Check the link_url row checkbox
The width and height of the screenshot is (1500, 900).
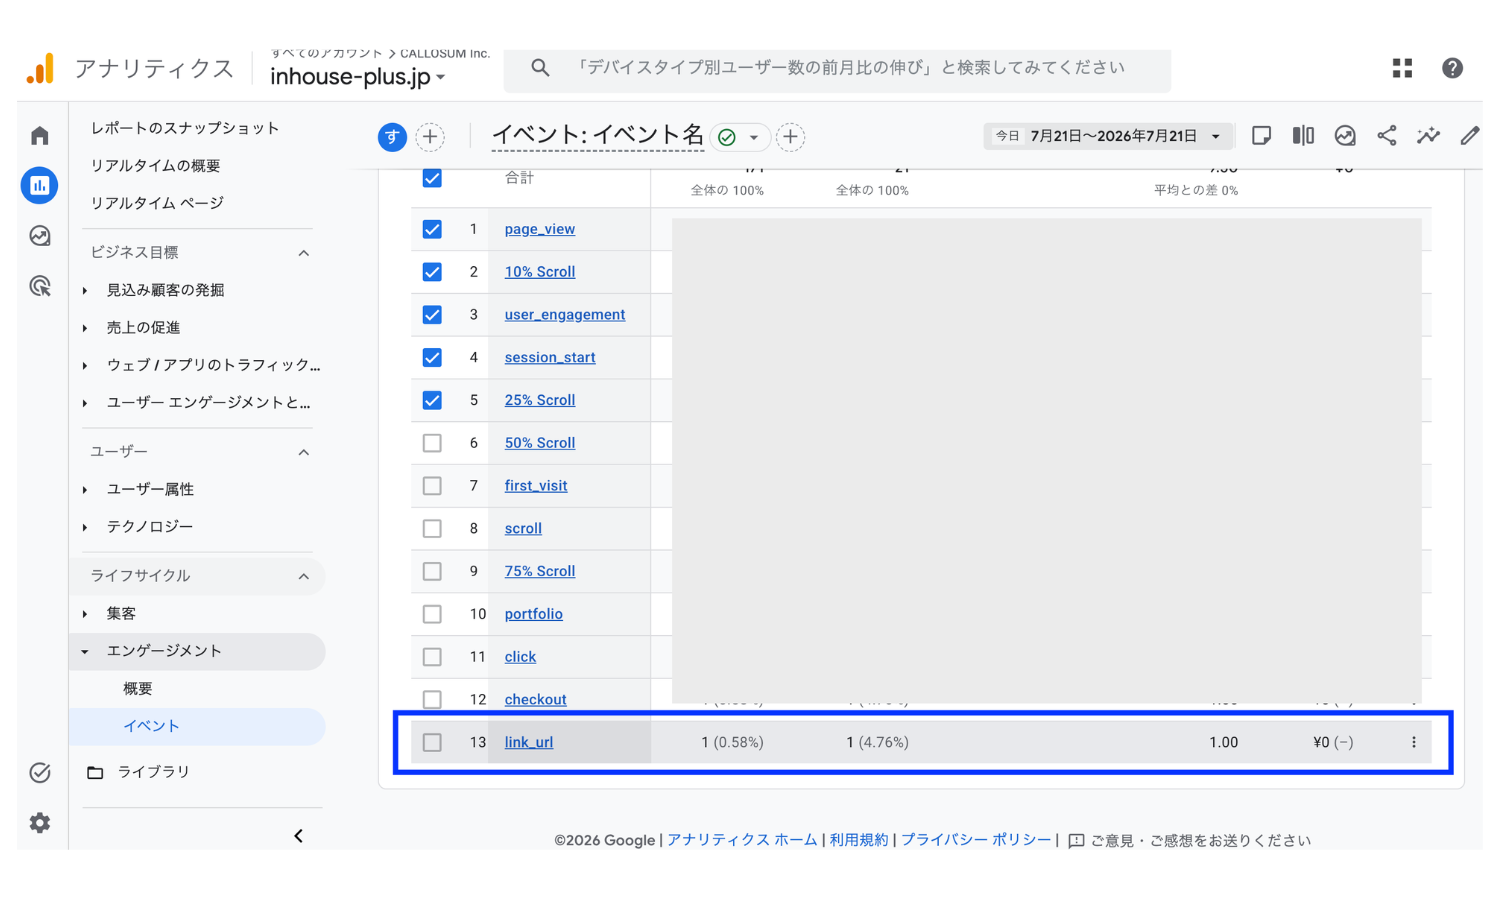432,742
